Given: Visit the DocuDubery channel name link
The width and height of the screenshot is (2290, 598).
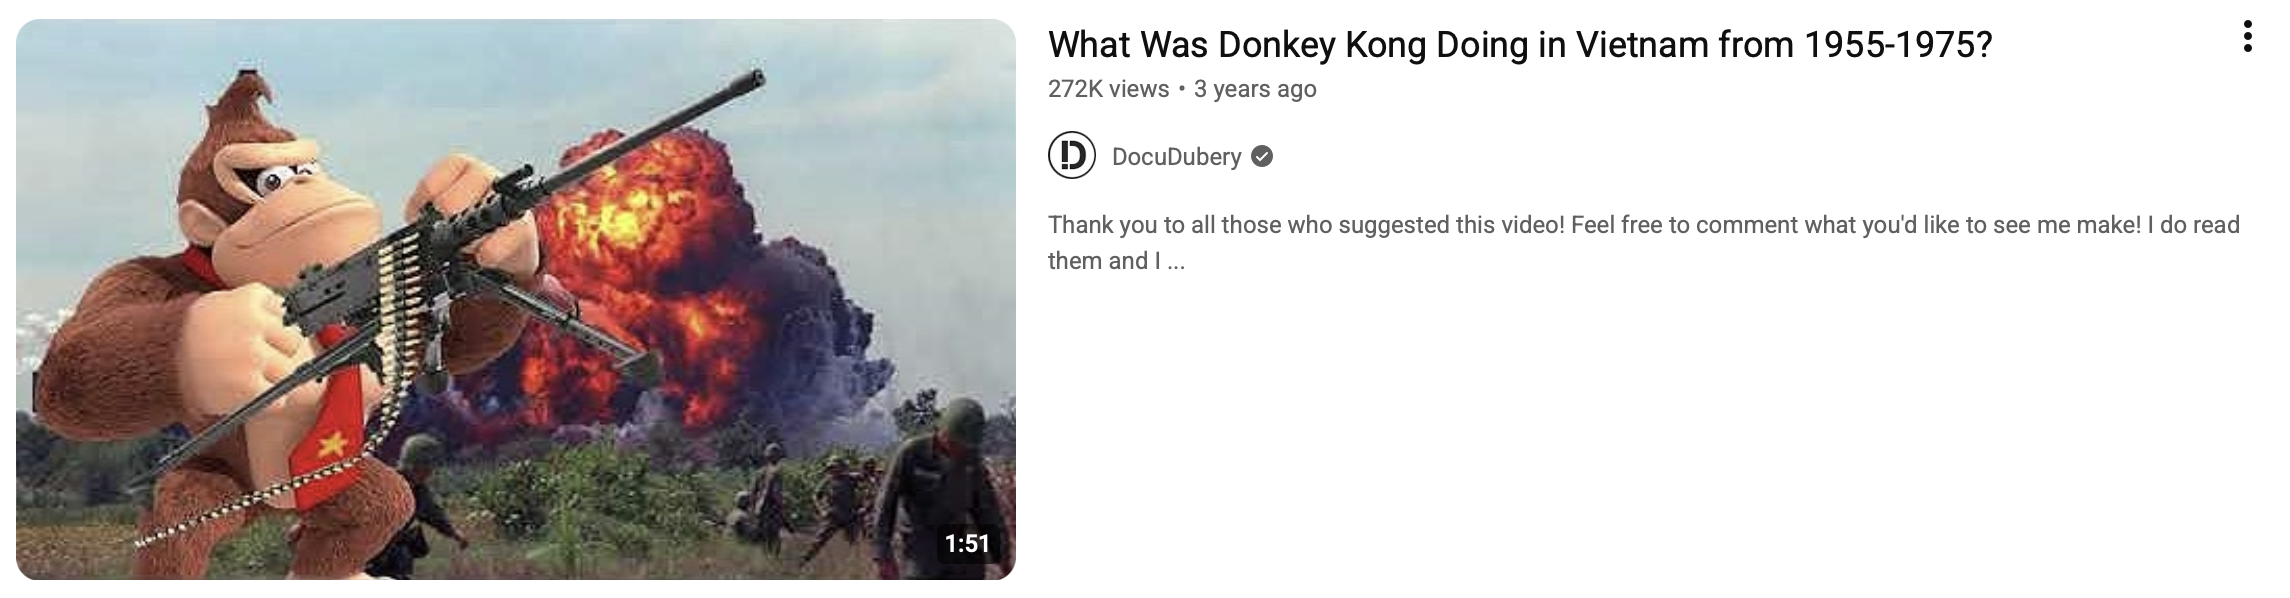Looking at the screenshot, I should pyautogui.click(x=1177, y=157).
